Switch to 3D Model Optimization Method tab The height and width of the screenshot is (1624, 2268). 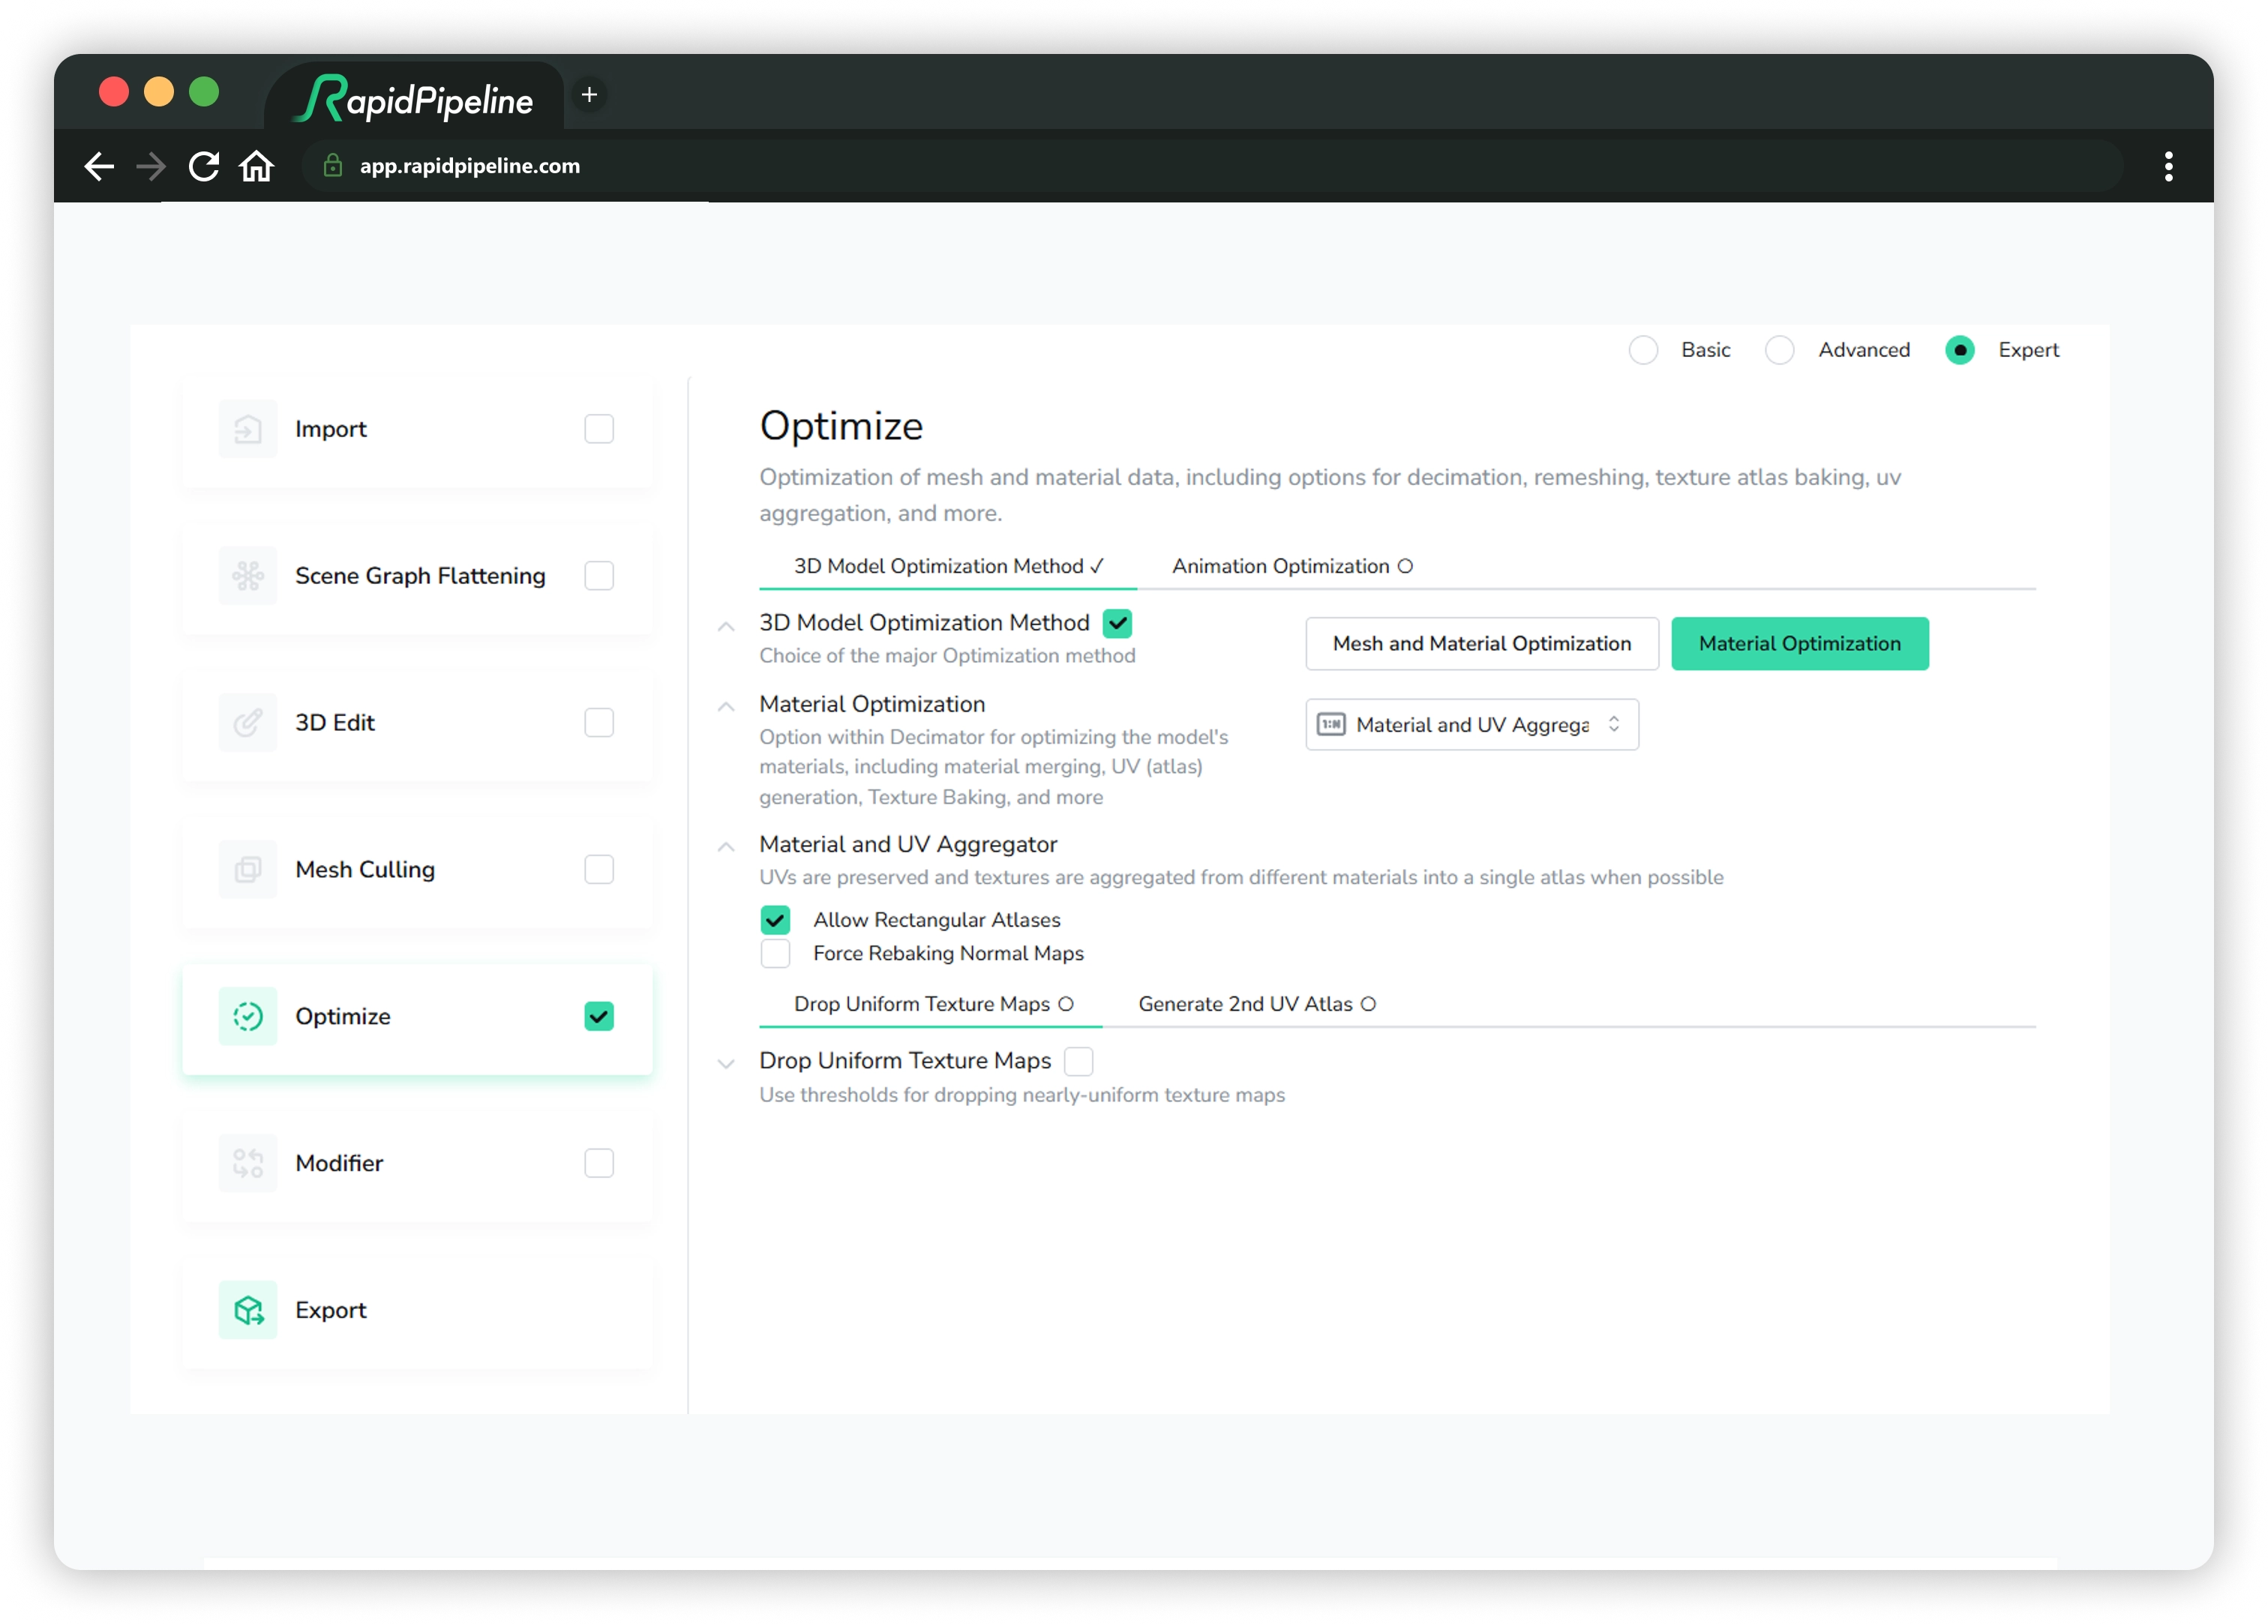(x=948, y=567)
